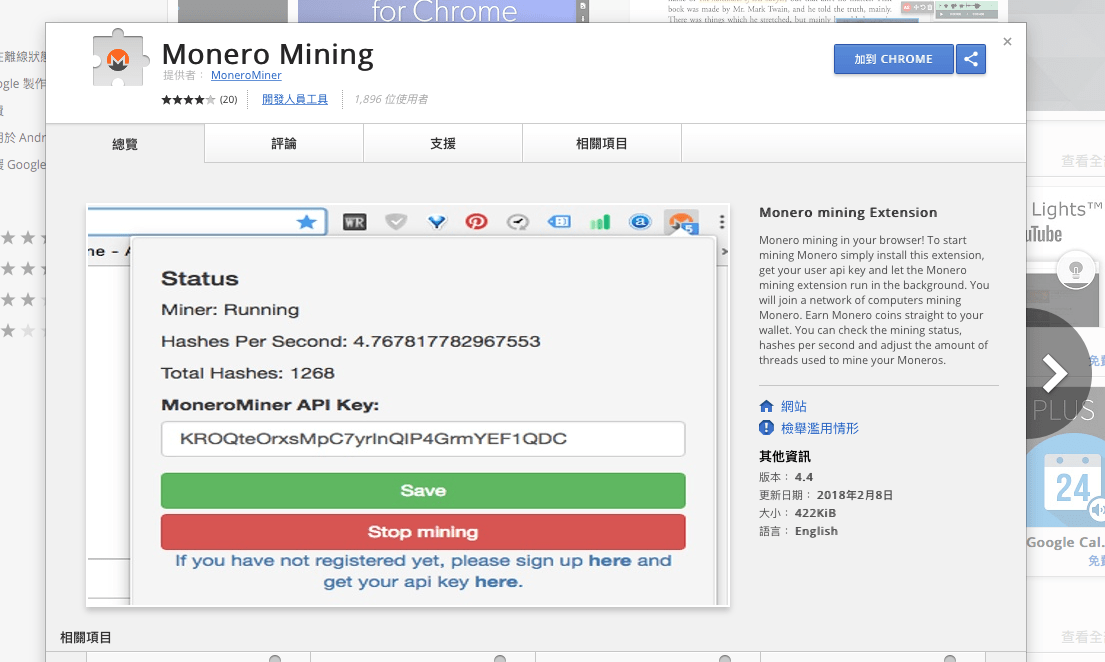Open the 評論 reviews tab
The height and width of the screenshot is (662, 1105).
pos(284,144)
